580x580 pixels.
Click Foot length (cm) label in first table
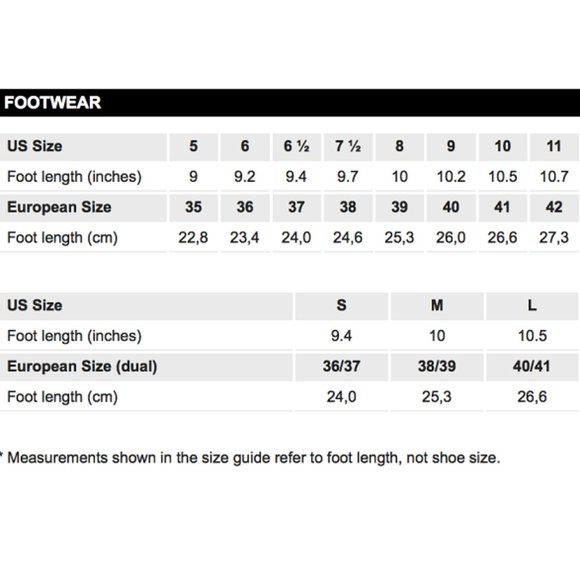(62, 238)
